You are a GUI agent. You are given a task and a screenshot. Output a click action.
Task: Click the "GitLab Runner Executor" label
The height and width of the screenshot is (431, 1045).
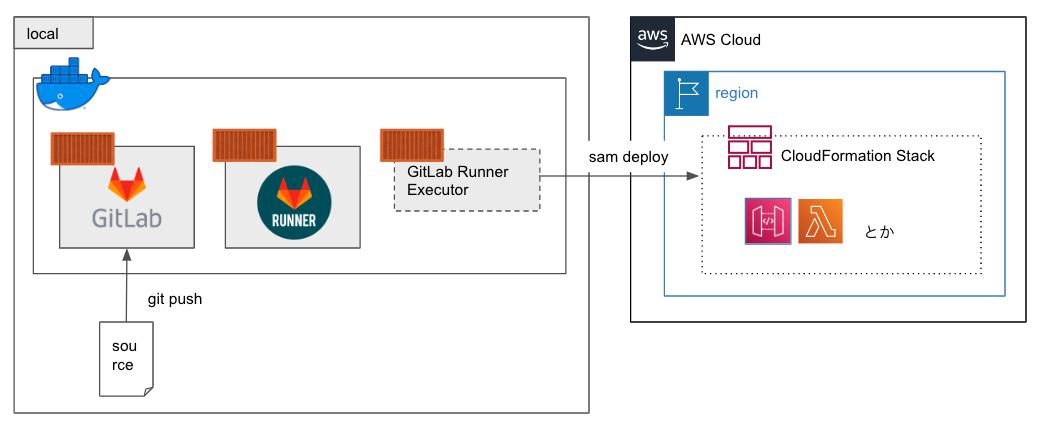tap(458, 181)
